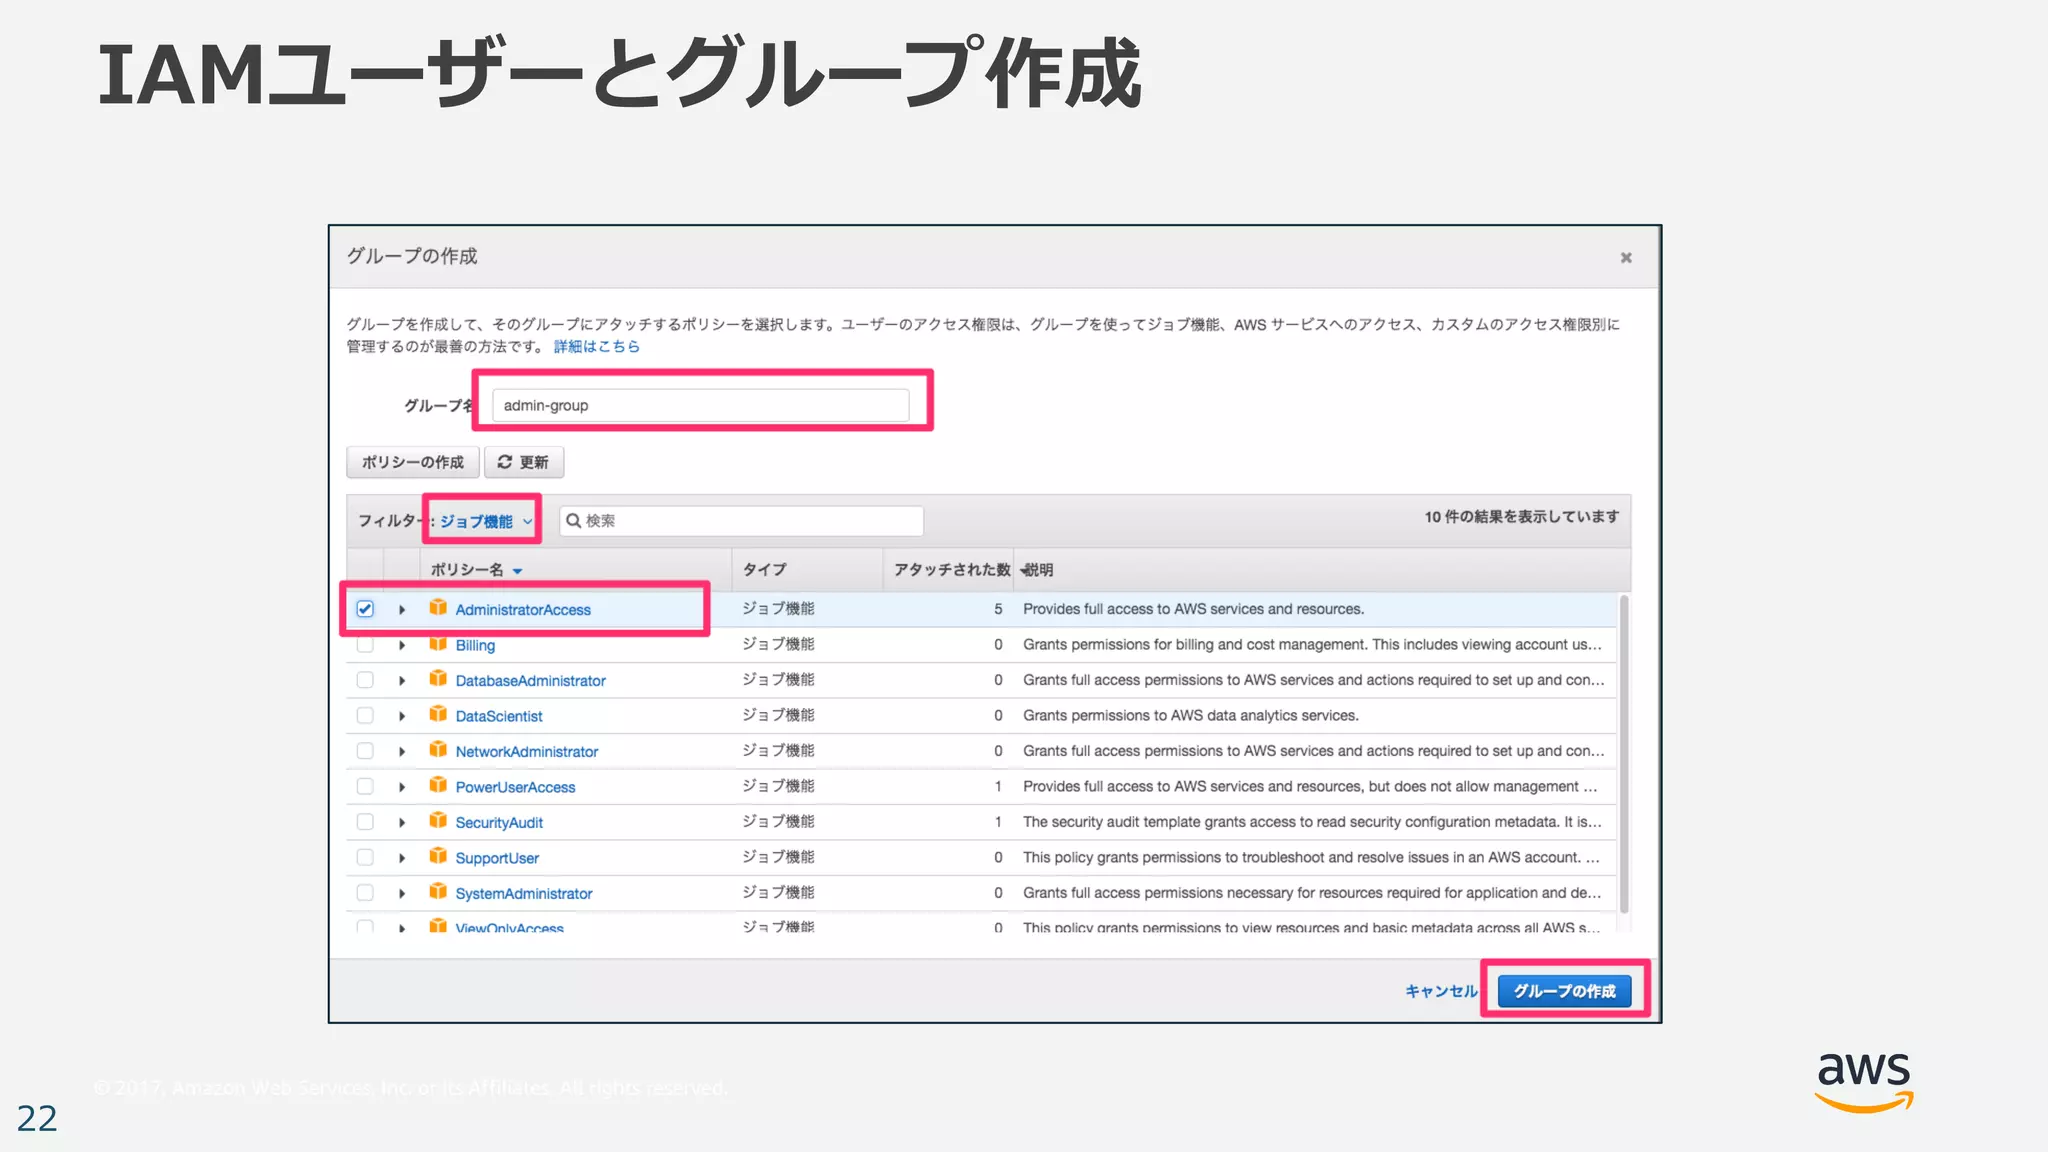Close the グループの作成 dialog with the X
This screenshot has width=2048, height=1152.
tap(1626, 258)
